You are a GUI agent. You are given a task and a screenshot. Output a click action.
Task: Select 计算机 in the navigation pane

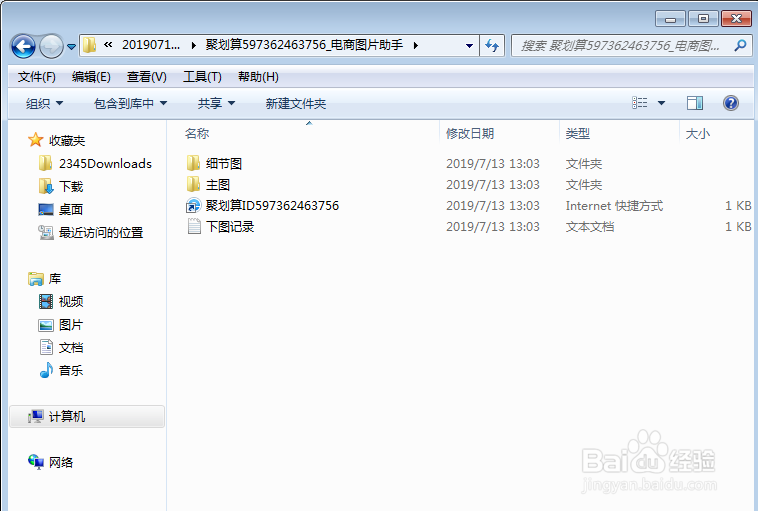click(x=87, y=416)
